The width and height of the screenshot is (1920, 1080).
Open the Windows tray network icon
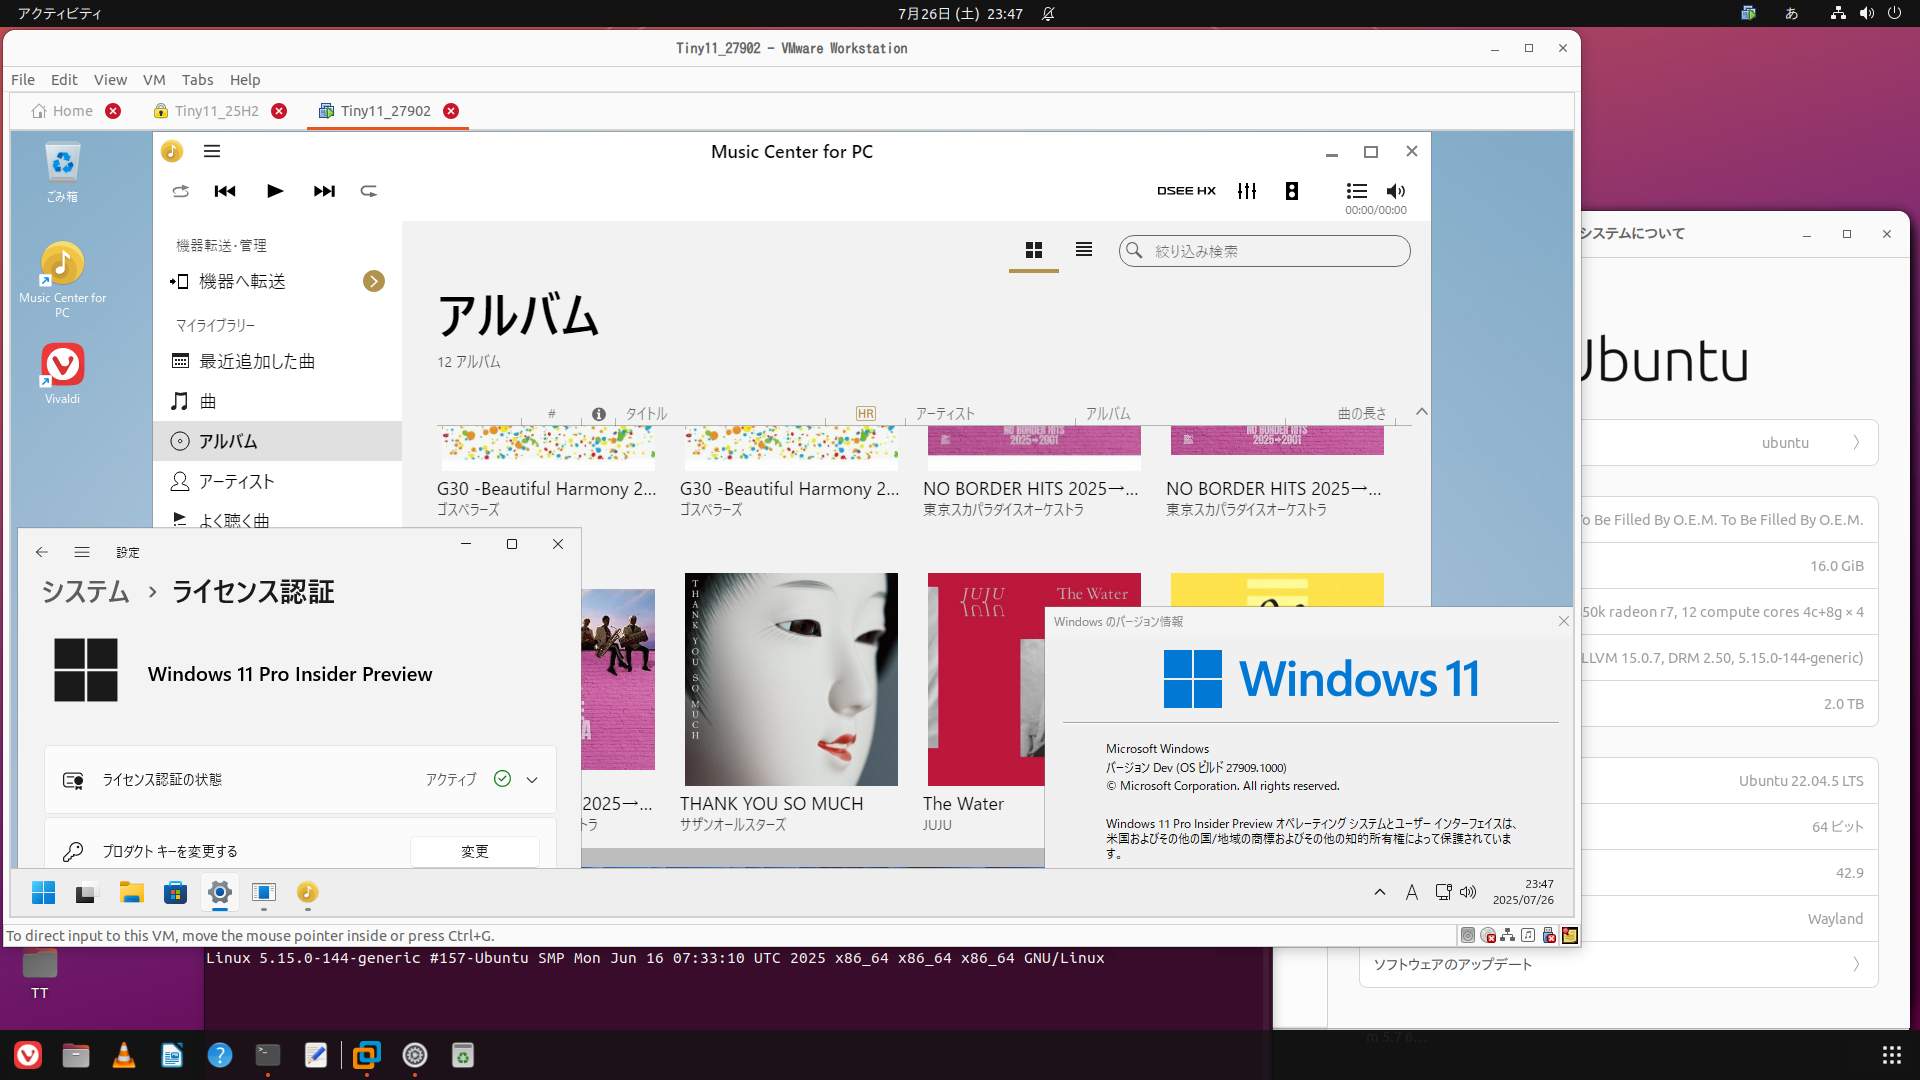[1443, 892]
